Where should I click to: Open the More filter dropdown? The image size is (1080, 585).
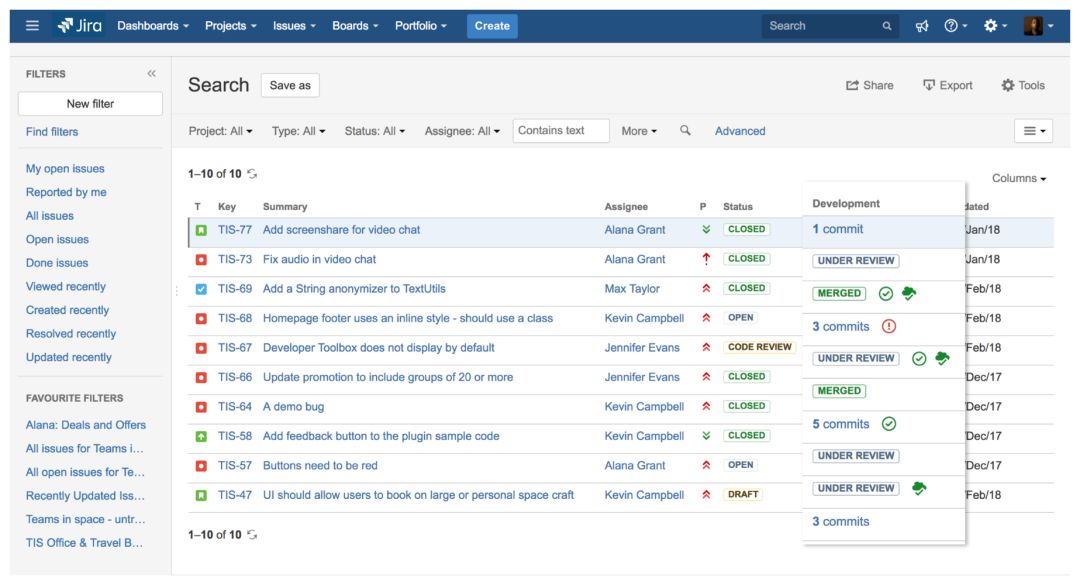pos(637,131)
